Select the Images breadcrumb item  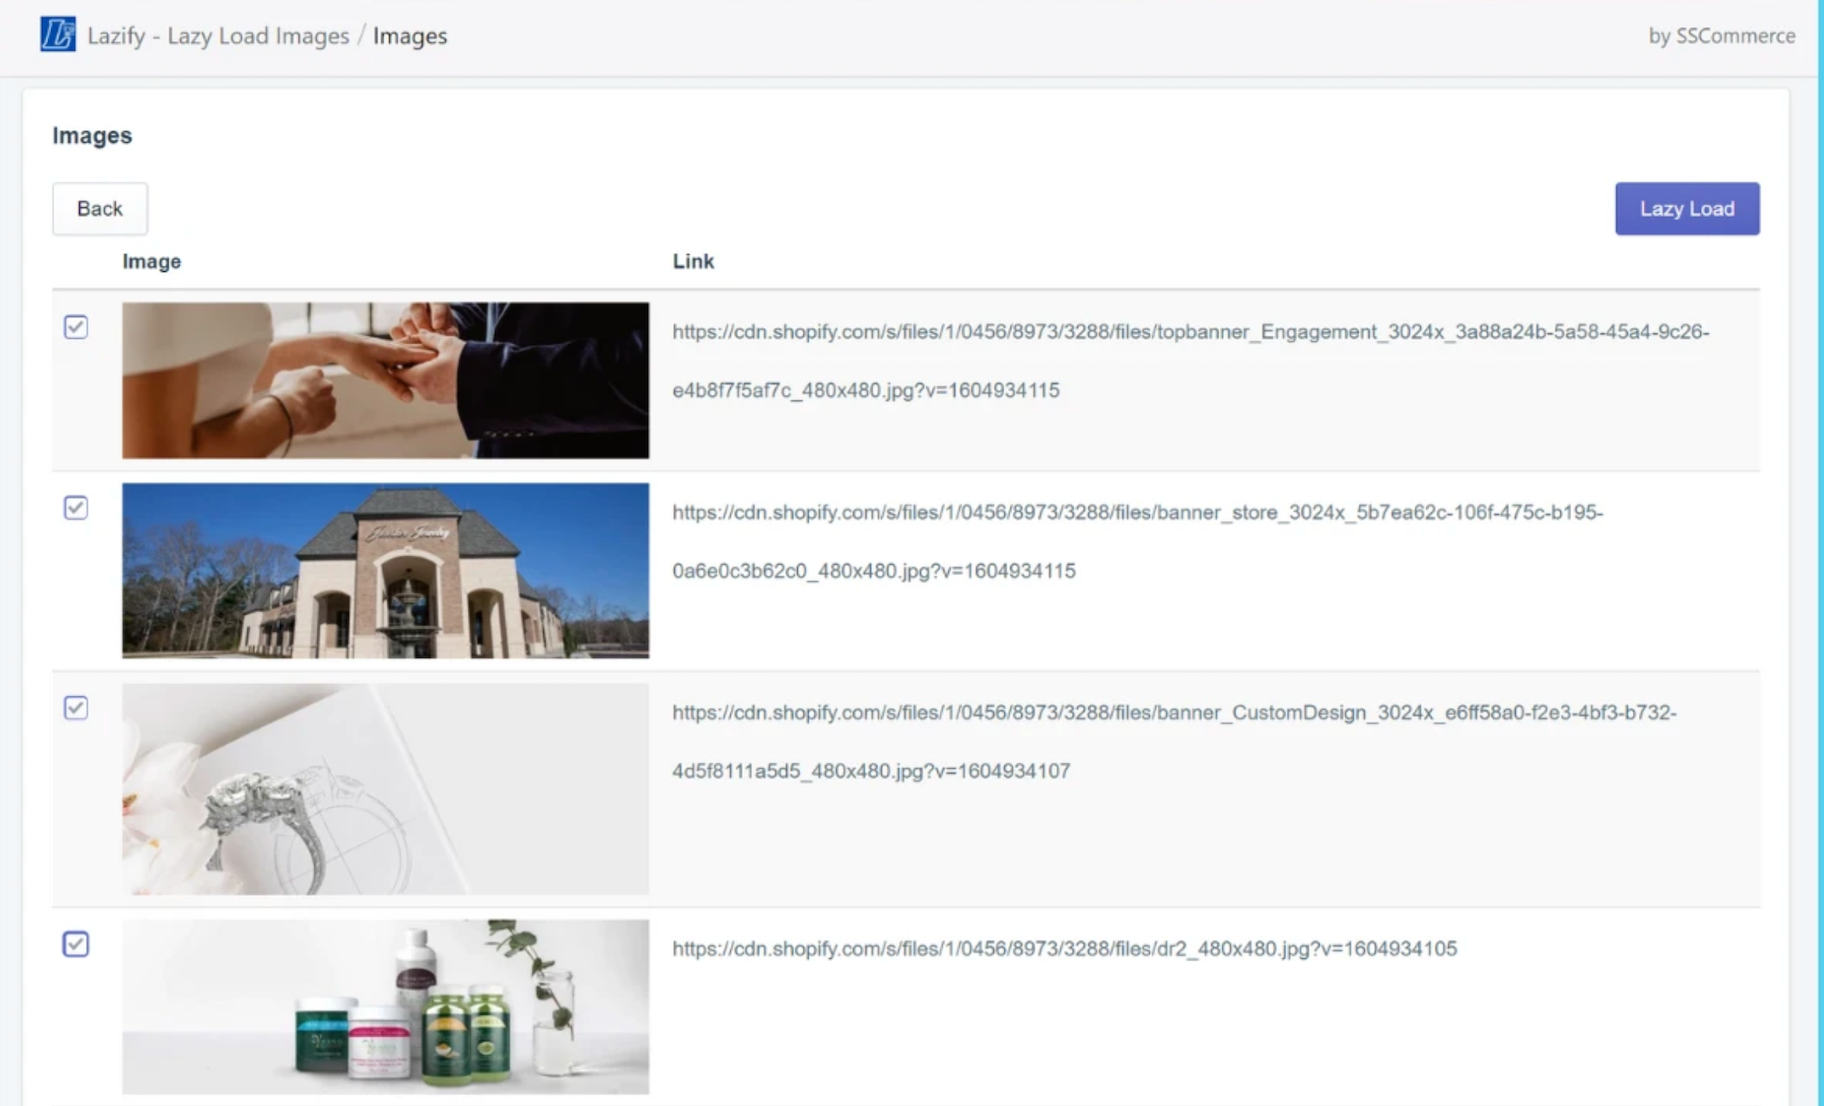(x=410, y=36)
